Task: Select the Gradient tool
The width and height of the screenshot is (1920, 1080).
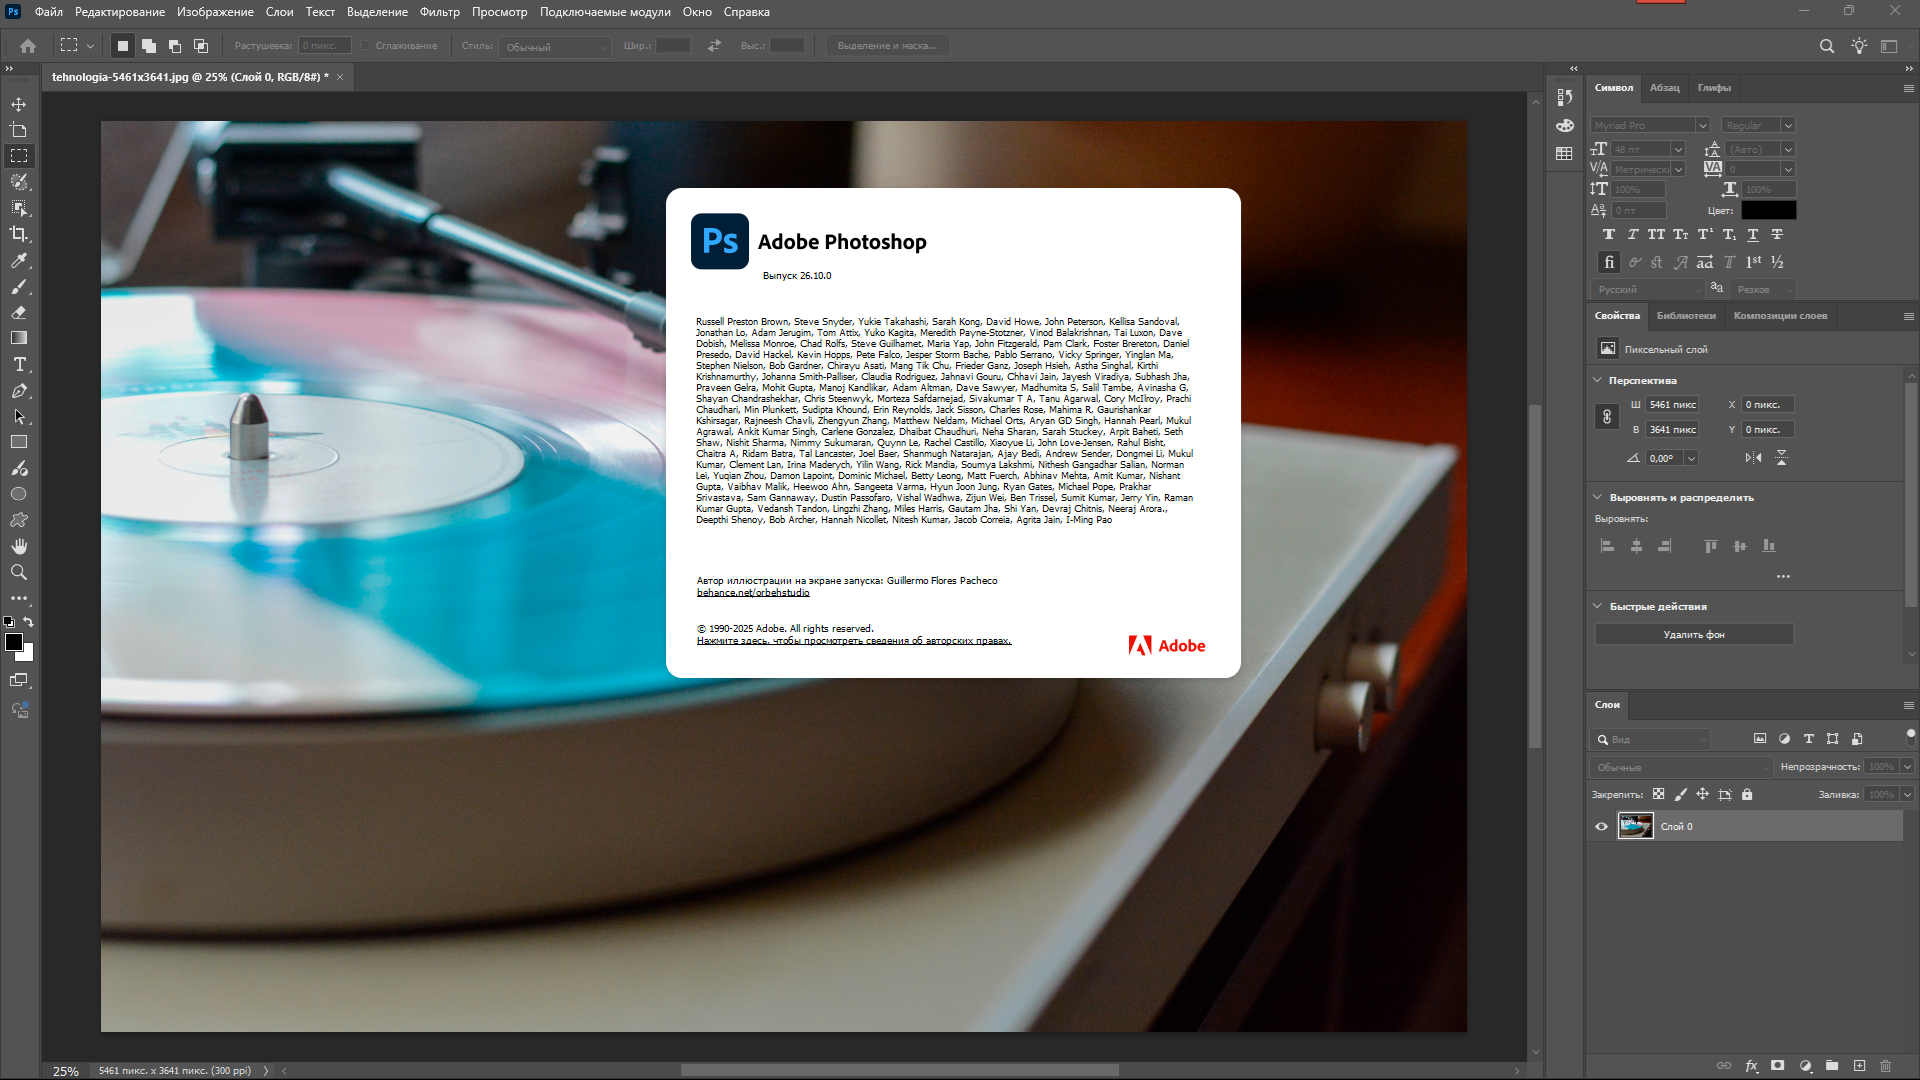Action: point(19,338)
